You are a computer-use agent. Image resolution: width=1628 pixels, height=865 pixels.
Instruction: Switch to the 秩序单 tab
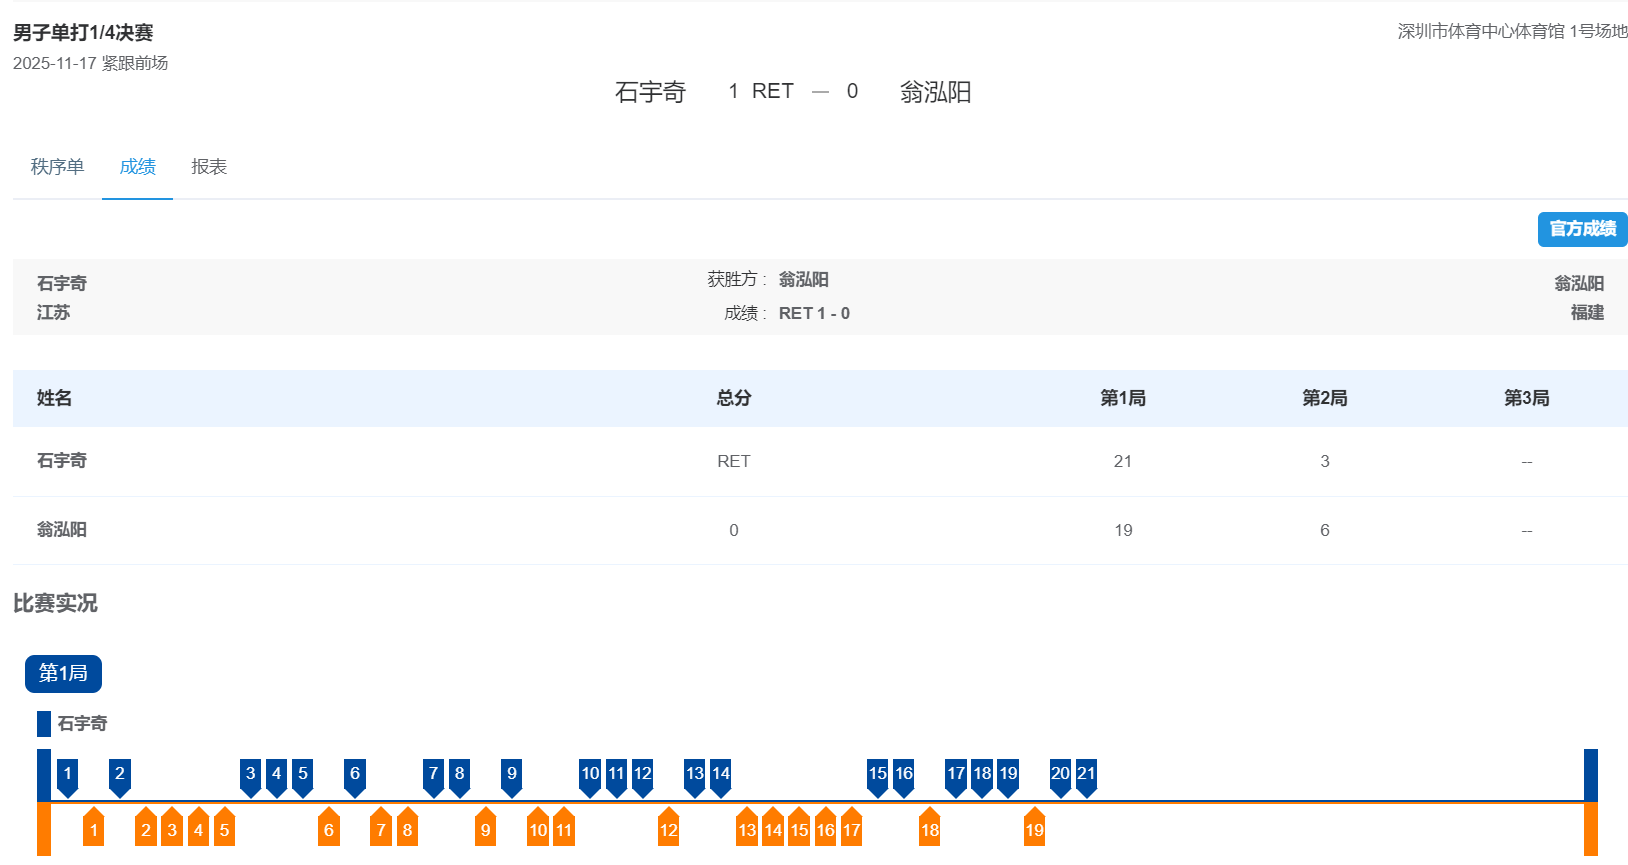click(x=57, y=167)
